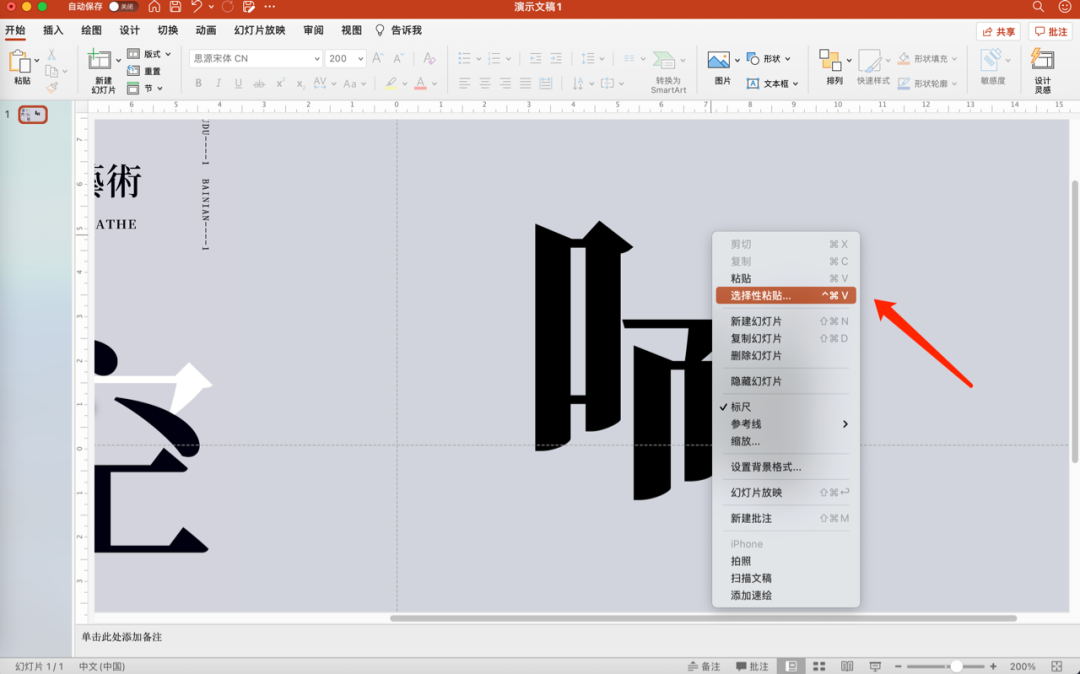Open the Design Ideas (设计灵感) tool
Viewport: 1080px width, 674px height.
tap(1042, 61)
